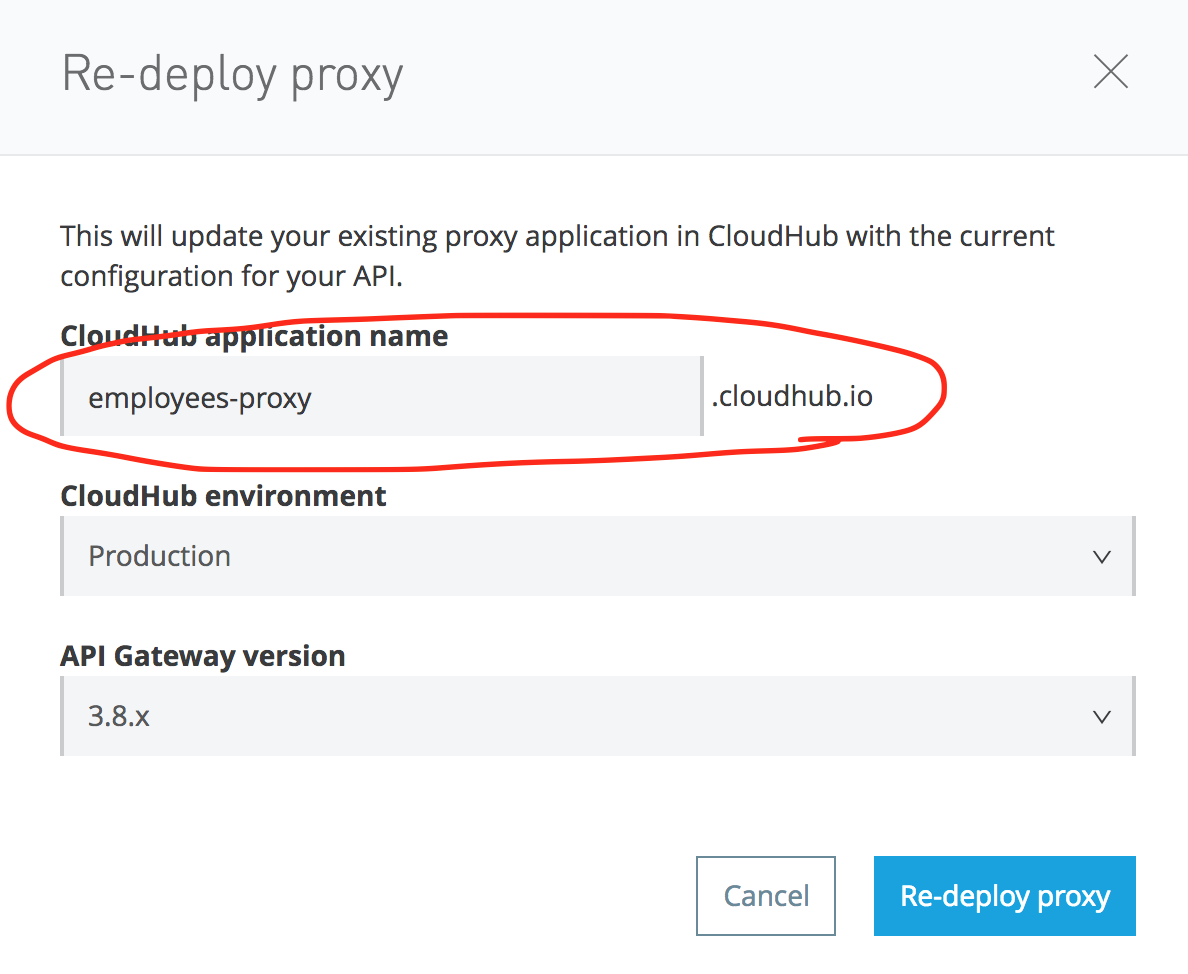Close the Re-deploy proxy dialog
The width and height of the screenshot is (1188, 974).
[x=1110, y=73]
